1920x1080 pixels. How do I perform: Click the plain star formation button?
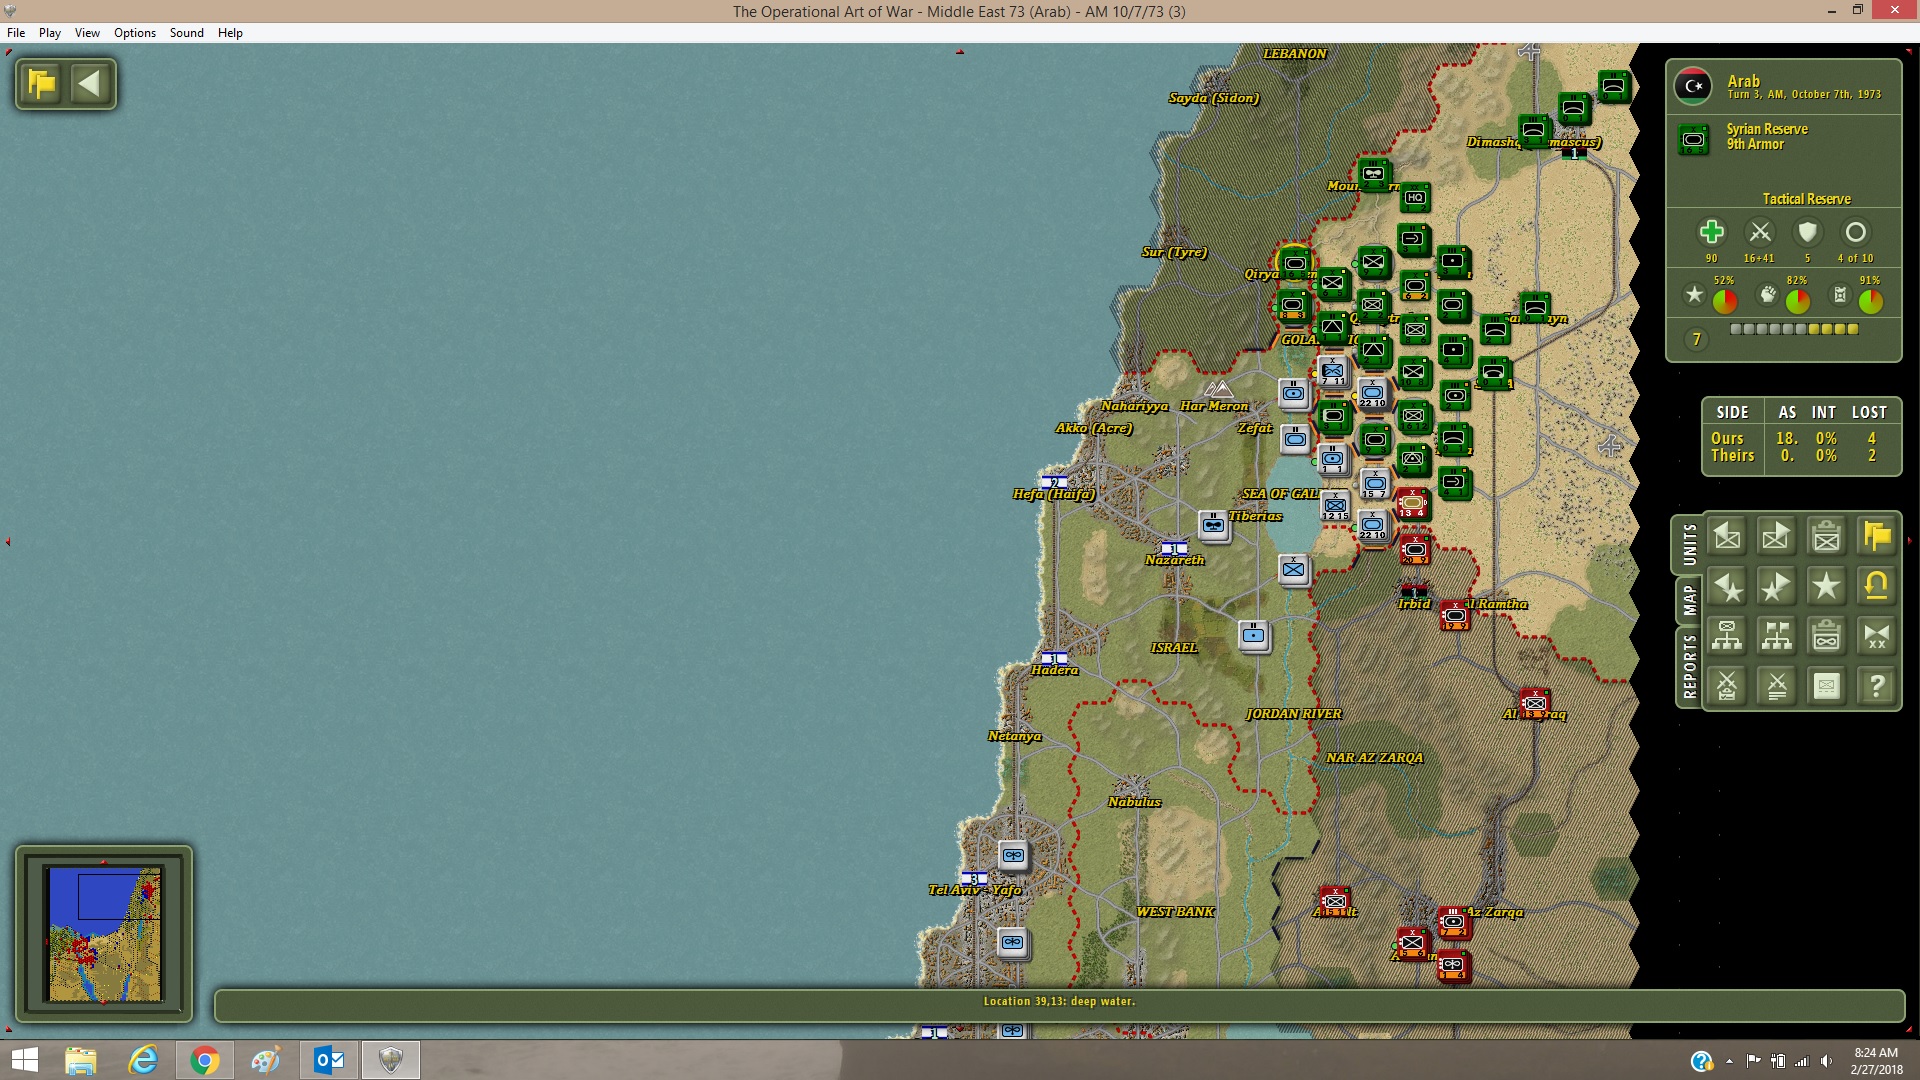click(1826, 587)
